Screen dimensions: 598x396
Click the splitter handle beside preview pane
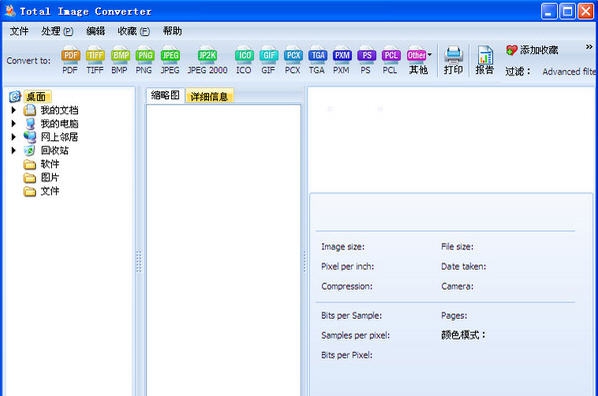[x=305, y=261]
